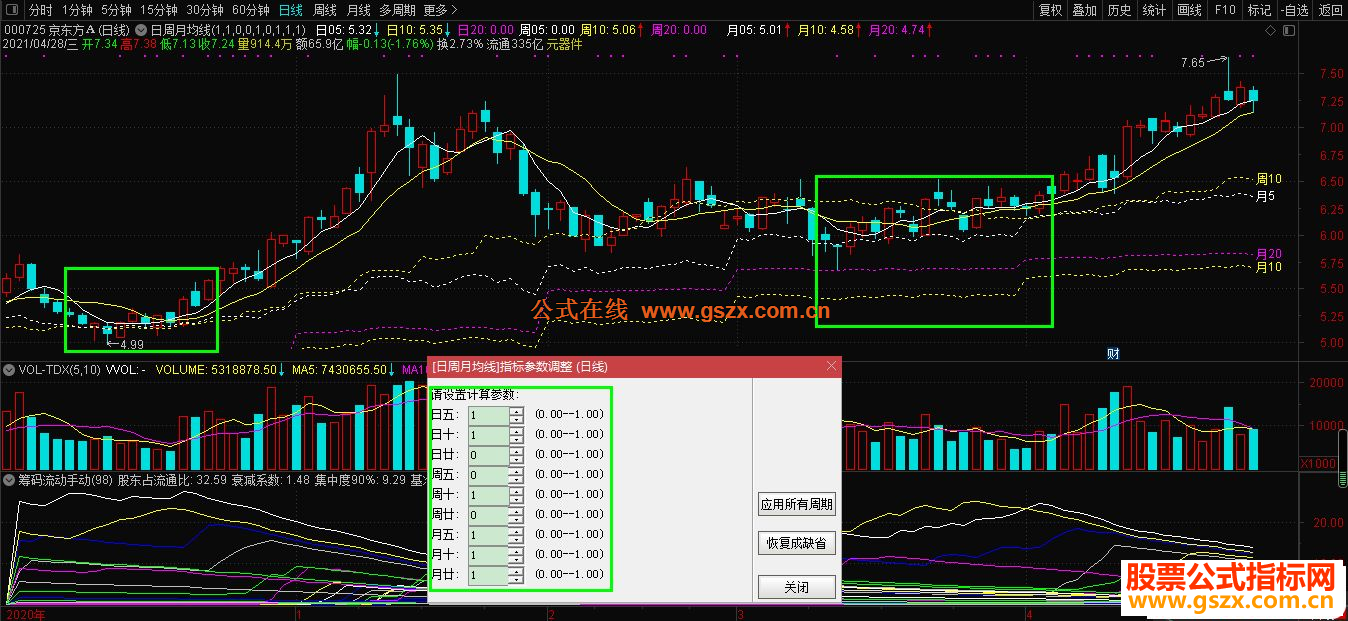The image size is (1348, 621).
Task: Click the 日廿 spinner arrows
Action: pyautogui.click(x=516, y=454)
